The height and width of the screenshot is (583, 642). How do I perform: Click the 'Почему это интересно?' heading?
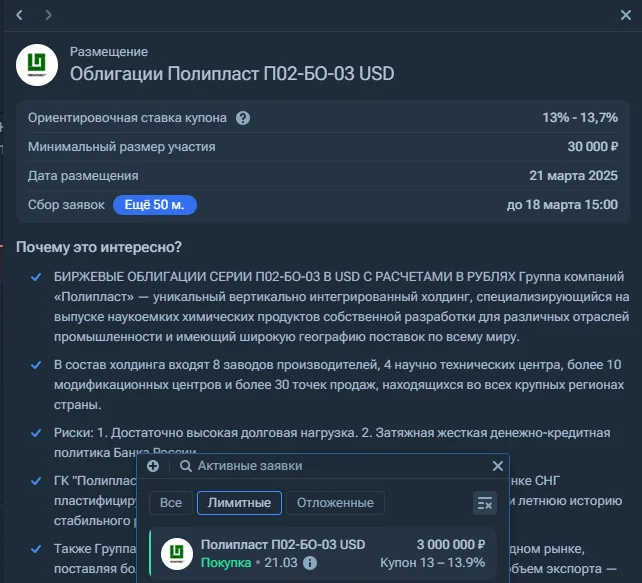tap(99, 247)
